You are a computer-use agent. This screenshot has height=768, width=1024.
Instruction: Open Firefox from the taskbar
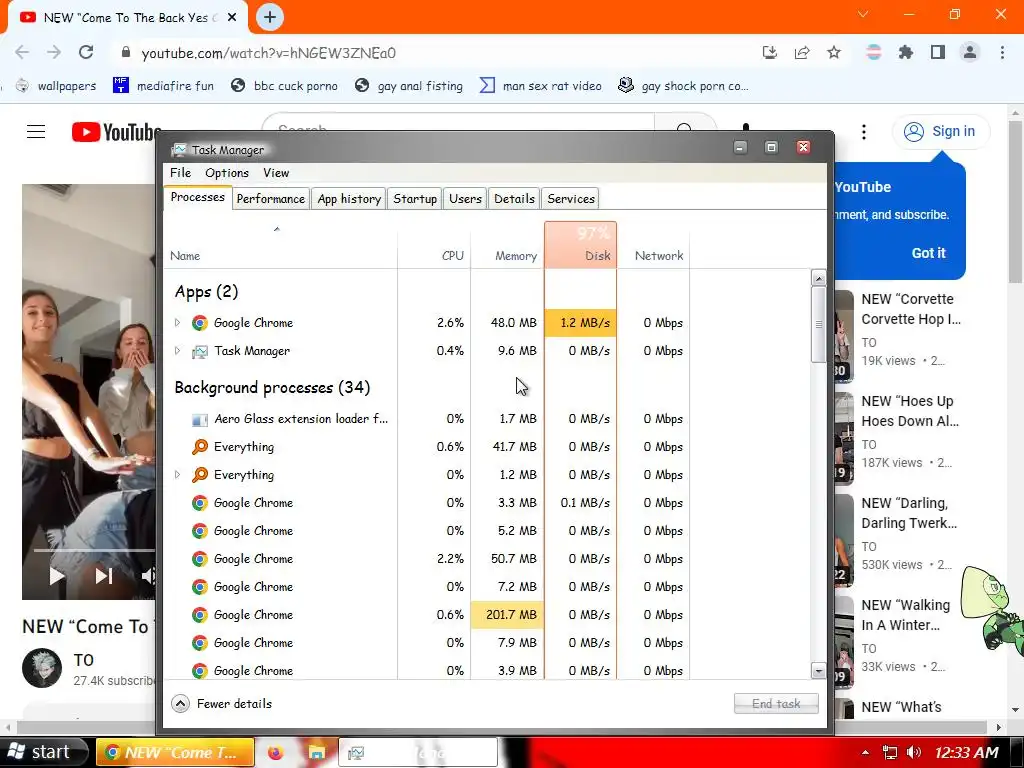[x=275, y=752]
